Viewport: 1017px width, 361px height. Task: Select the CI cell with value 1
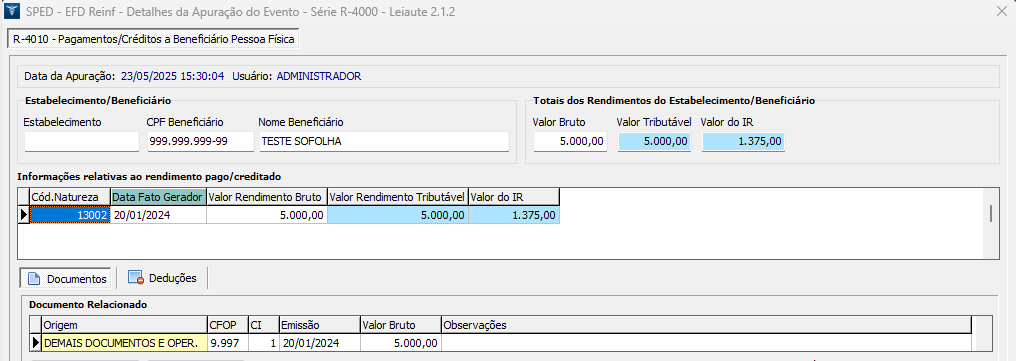point(263,343)
